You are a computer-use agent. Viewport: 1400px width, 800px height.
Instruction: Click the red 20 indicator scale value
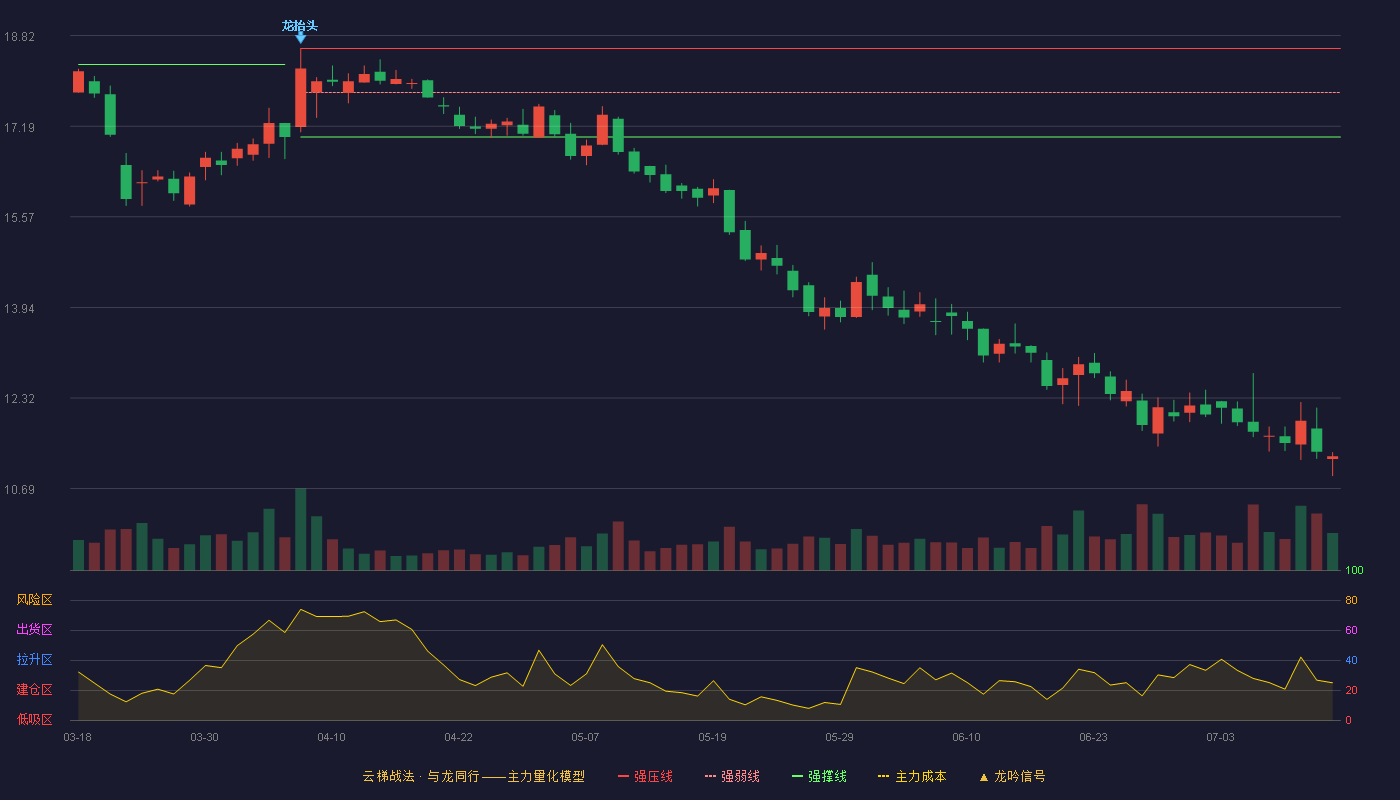click(1351, 690)
